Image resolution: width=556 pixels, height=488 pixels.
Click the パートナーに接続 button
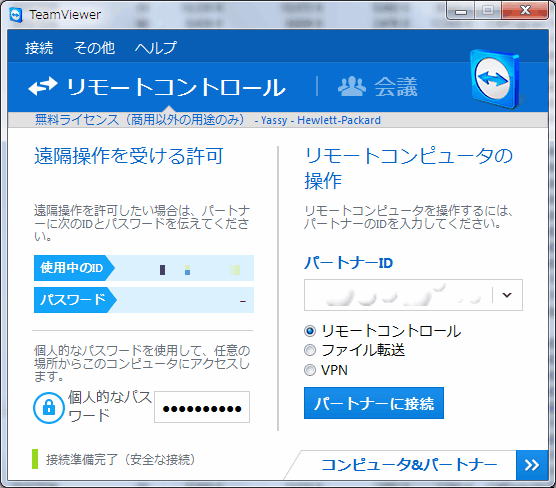click(x=374, y=403)
